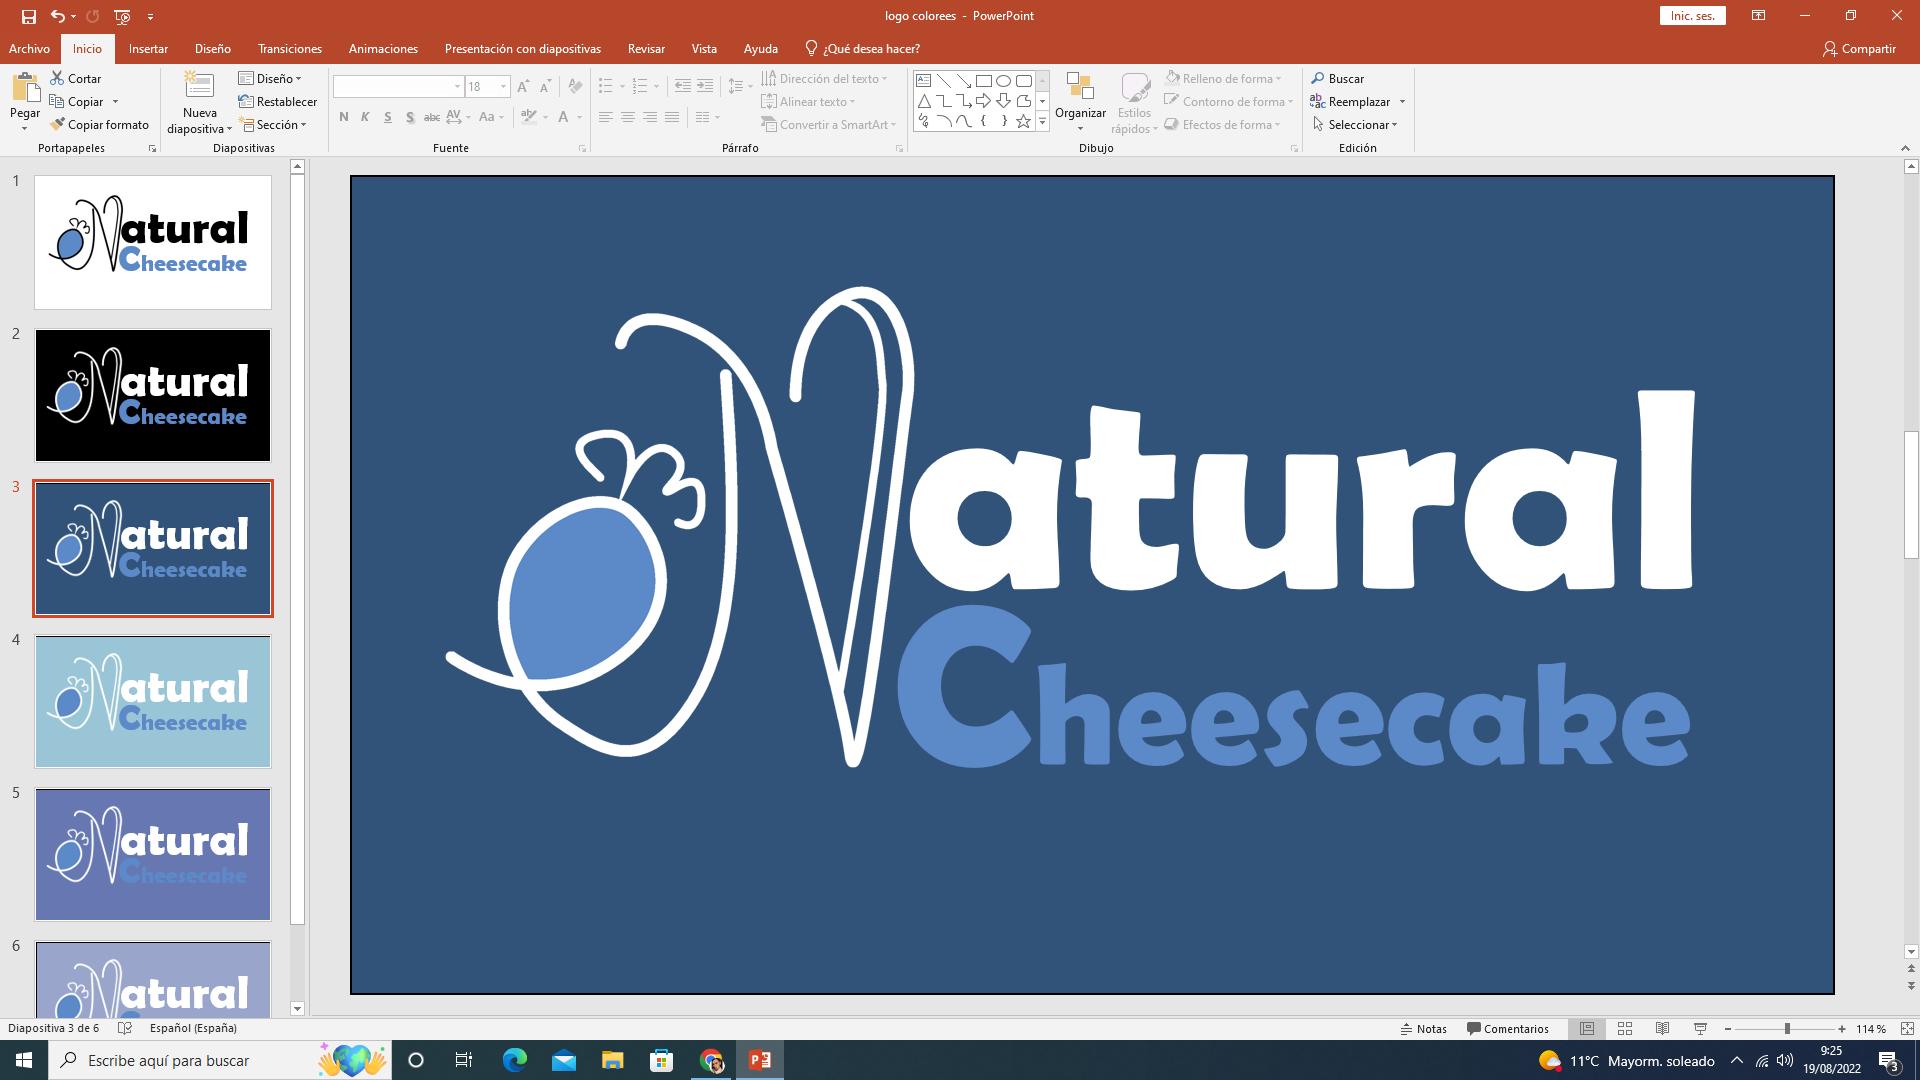Click the zoom slider handle

pos(1787,1028)
